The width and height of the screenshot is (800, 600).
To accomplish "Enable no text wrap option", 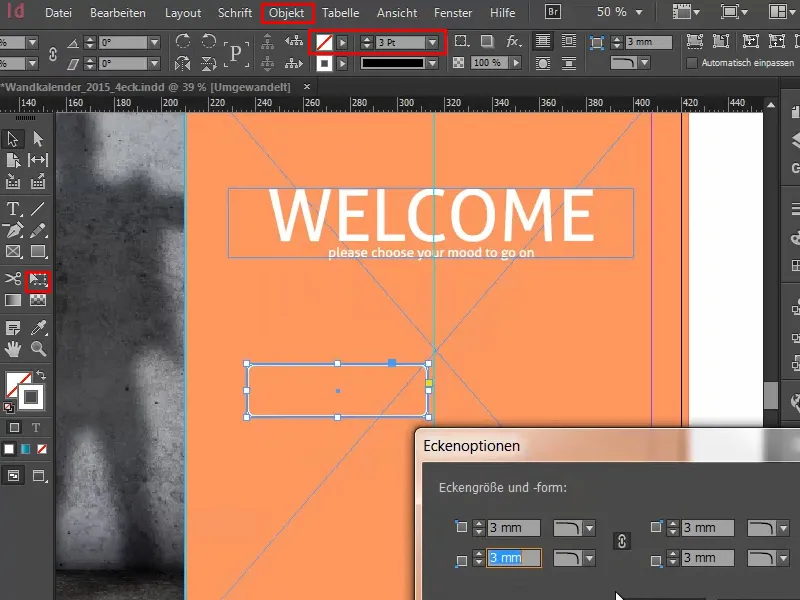I will 543,41.
